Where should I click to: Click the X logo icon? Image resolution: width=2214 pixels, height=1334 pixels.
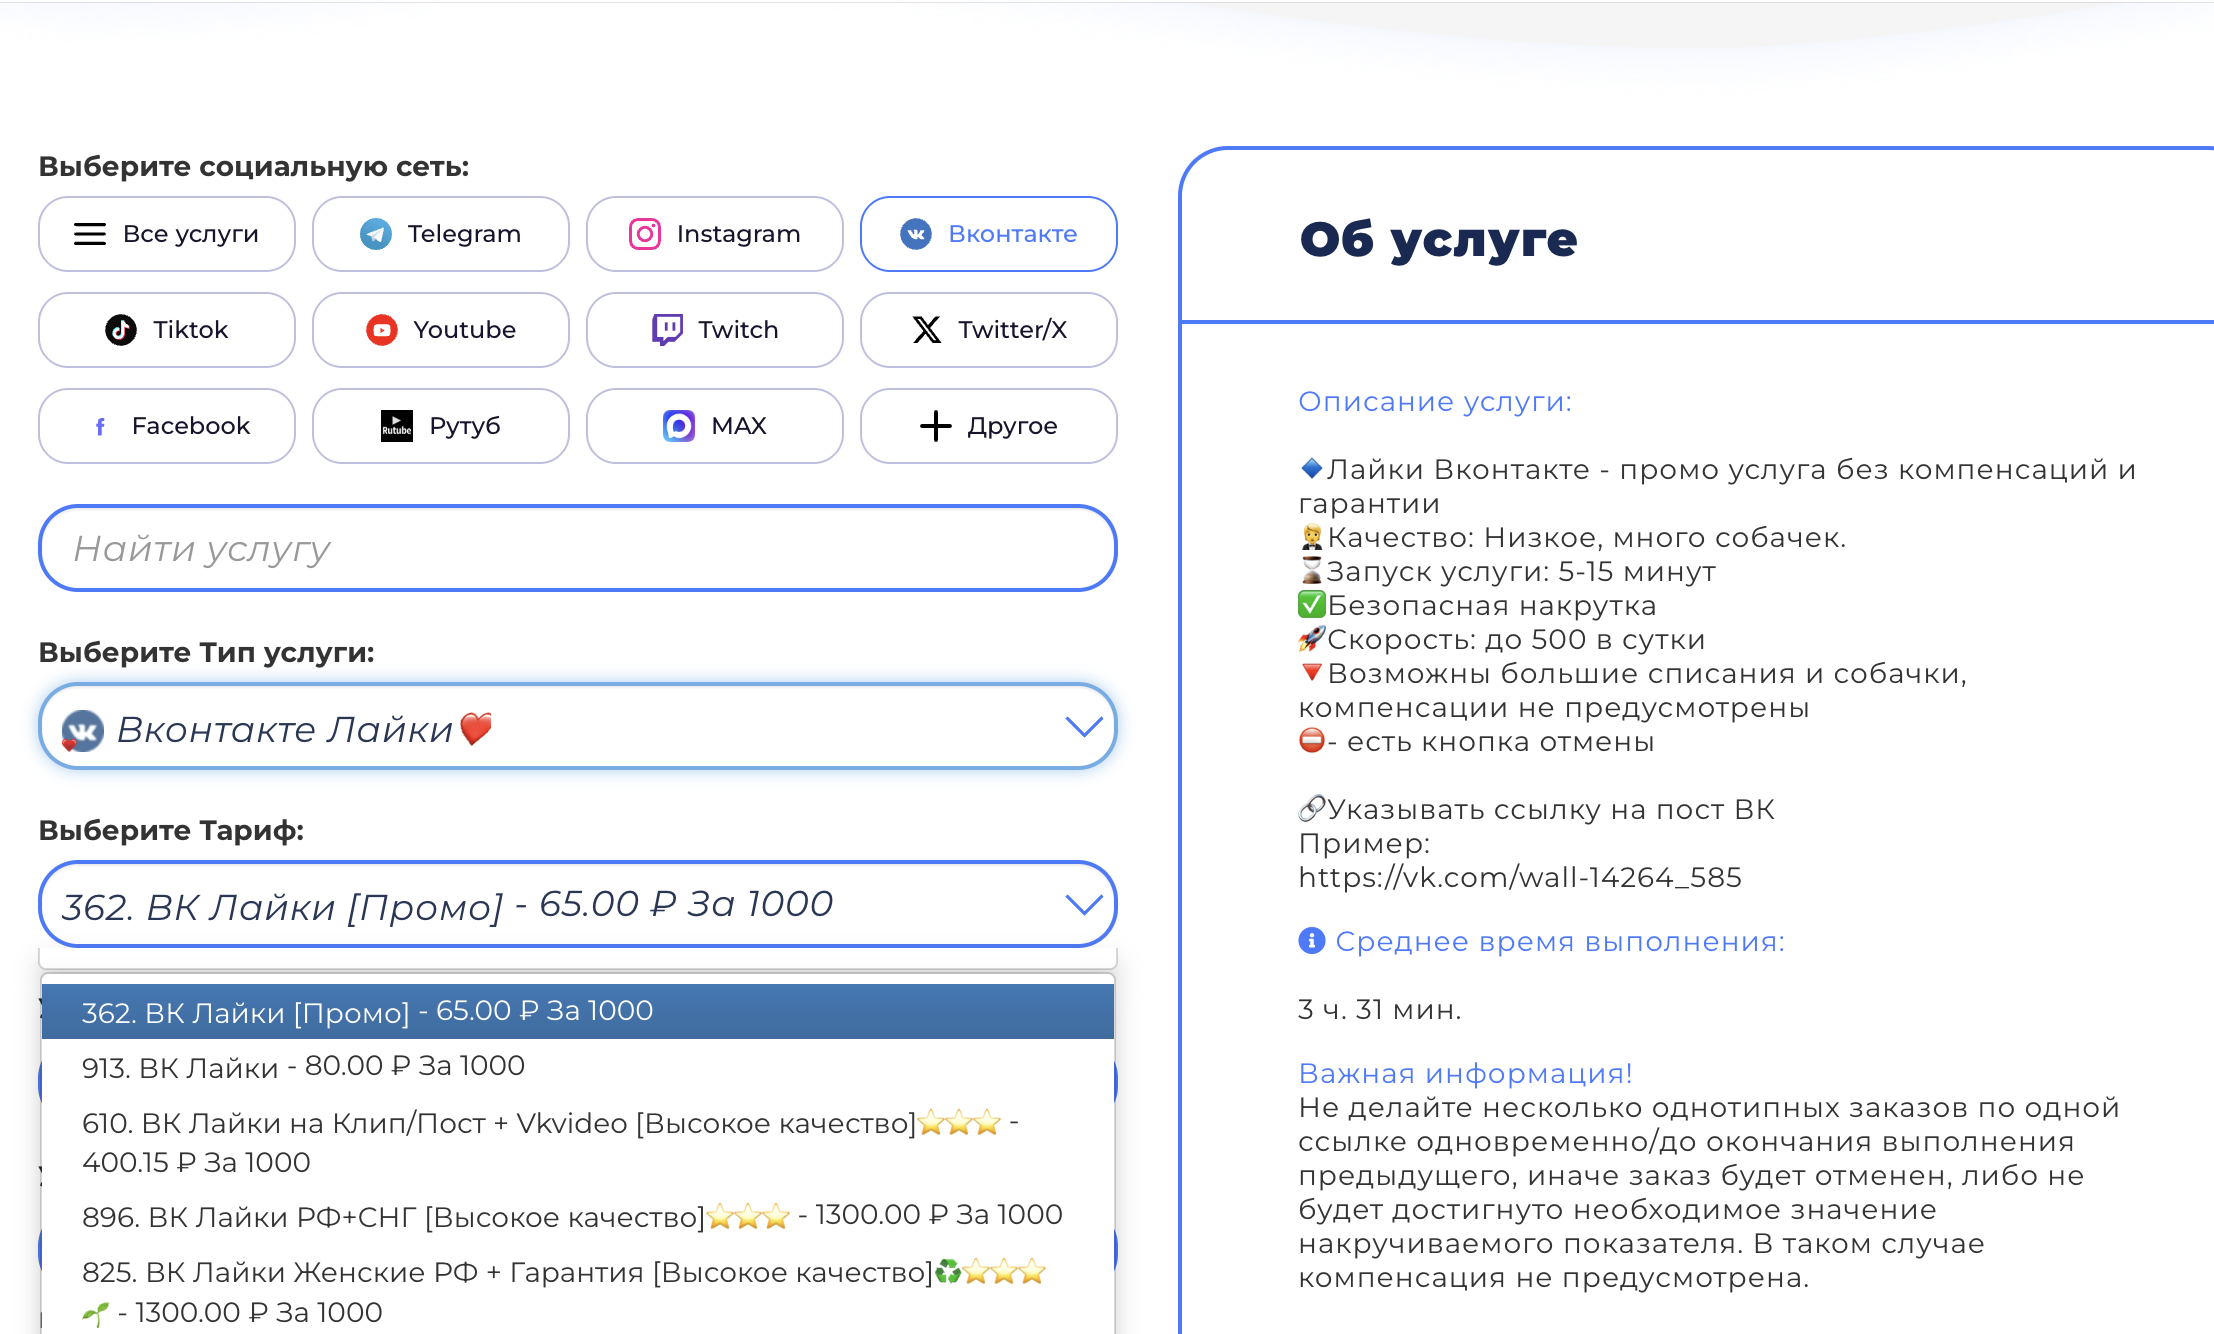click(927, 330)
